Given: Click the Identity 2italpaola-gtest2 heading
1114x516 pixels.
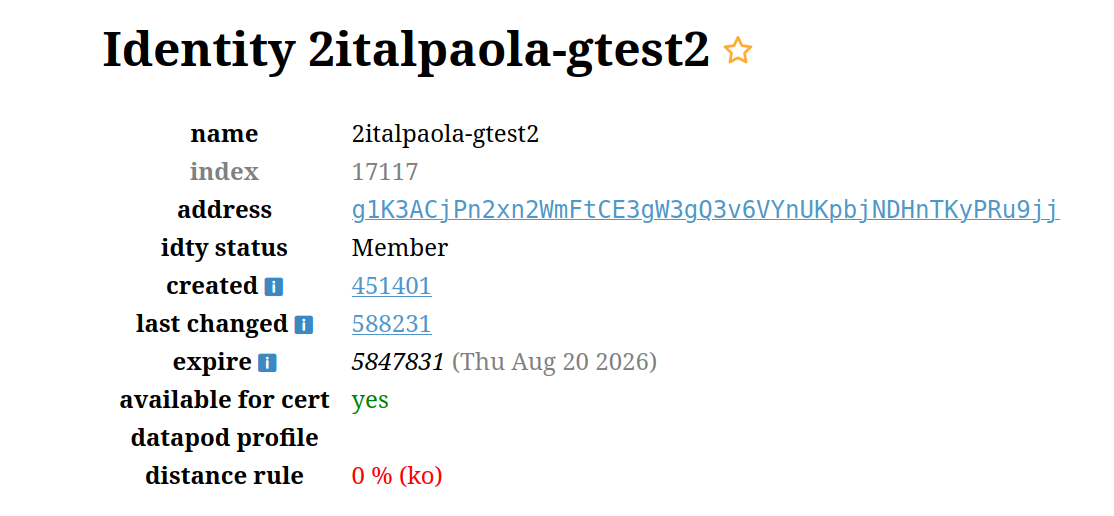Looking at the screenshot, I should pos(405,50).
